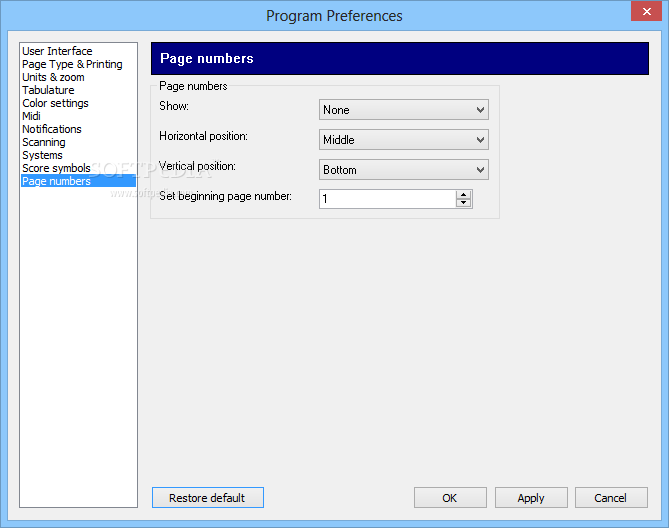Apply the preference changes
Image resolution: width=669 pixels, height=528 pixels.
point(531,498)
